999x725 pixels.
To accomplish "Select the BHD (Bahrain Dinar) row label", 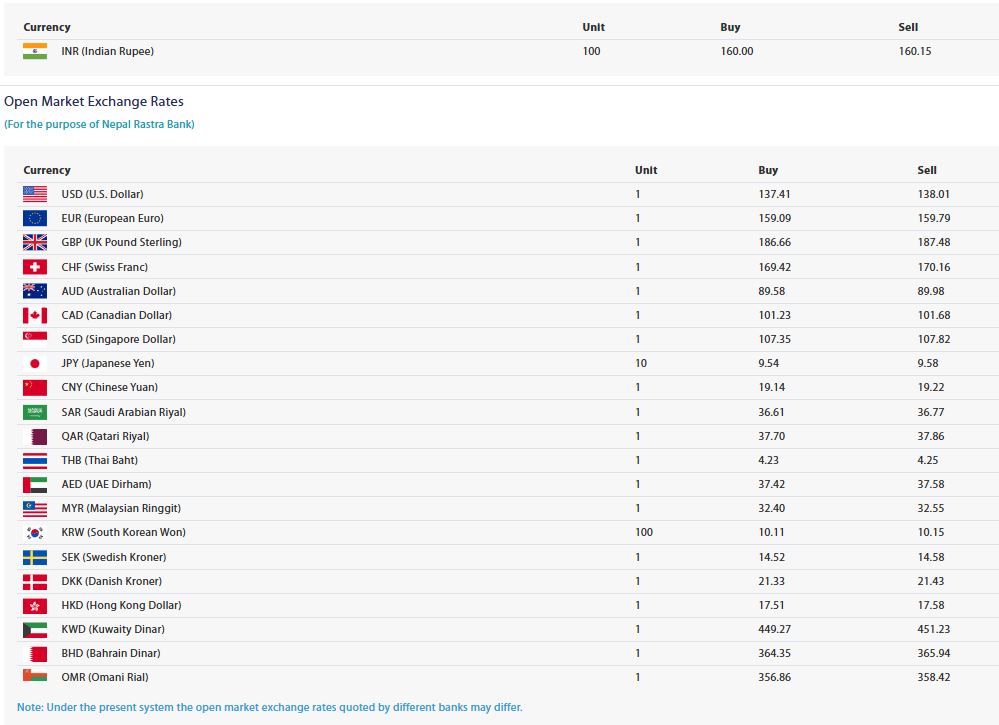I will point(111,653).
